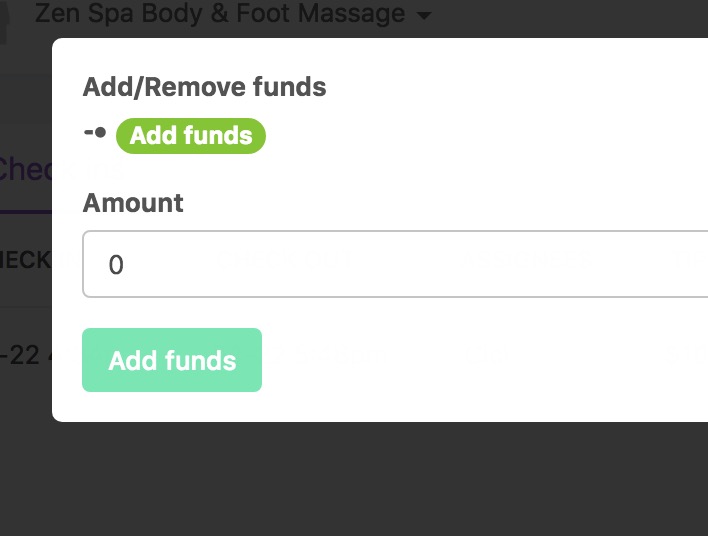Click the dark header bar right of the dropdown caret
The width and height of the screenshot is (708, 536).
click(x=569, y=16)
